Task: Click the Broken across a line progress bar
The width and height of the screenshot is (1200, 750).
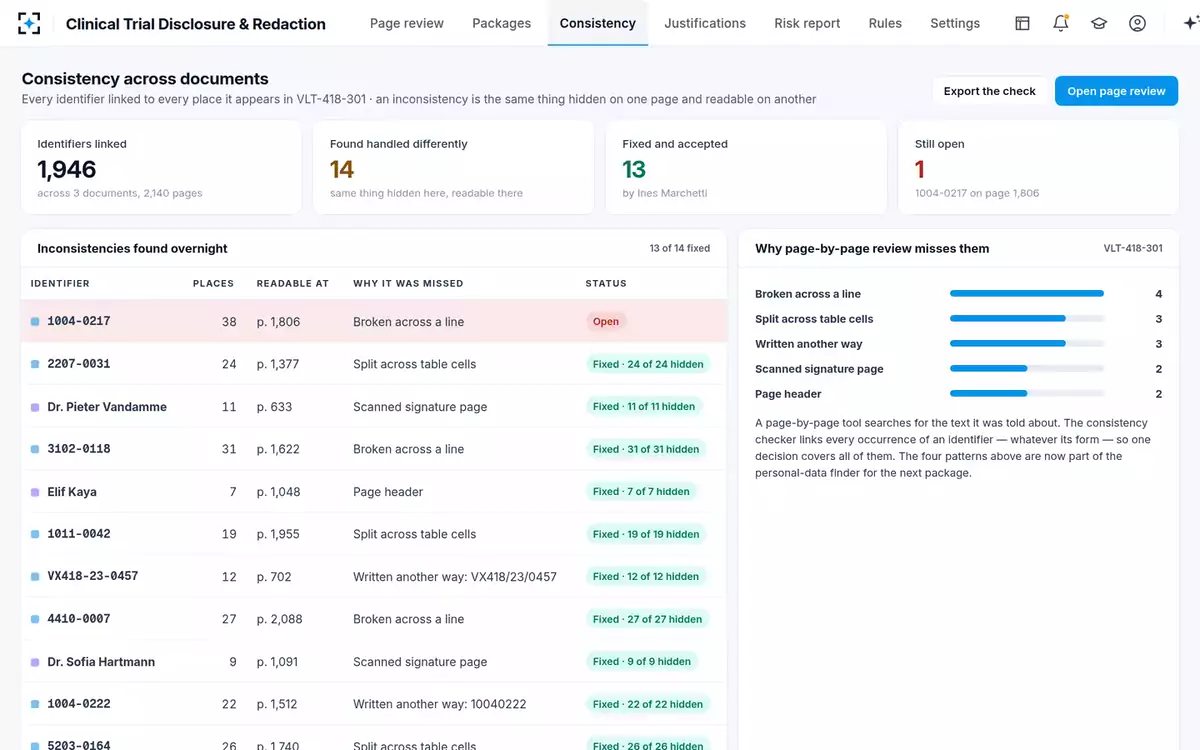Action: [1027, 294]
